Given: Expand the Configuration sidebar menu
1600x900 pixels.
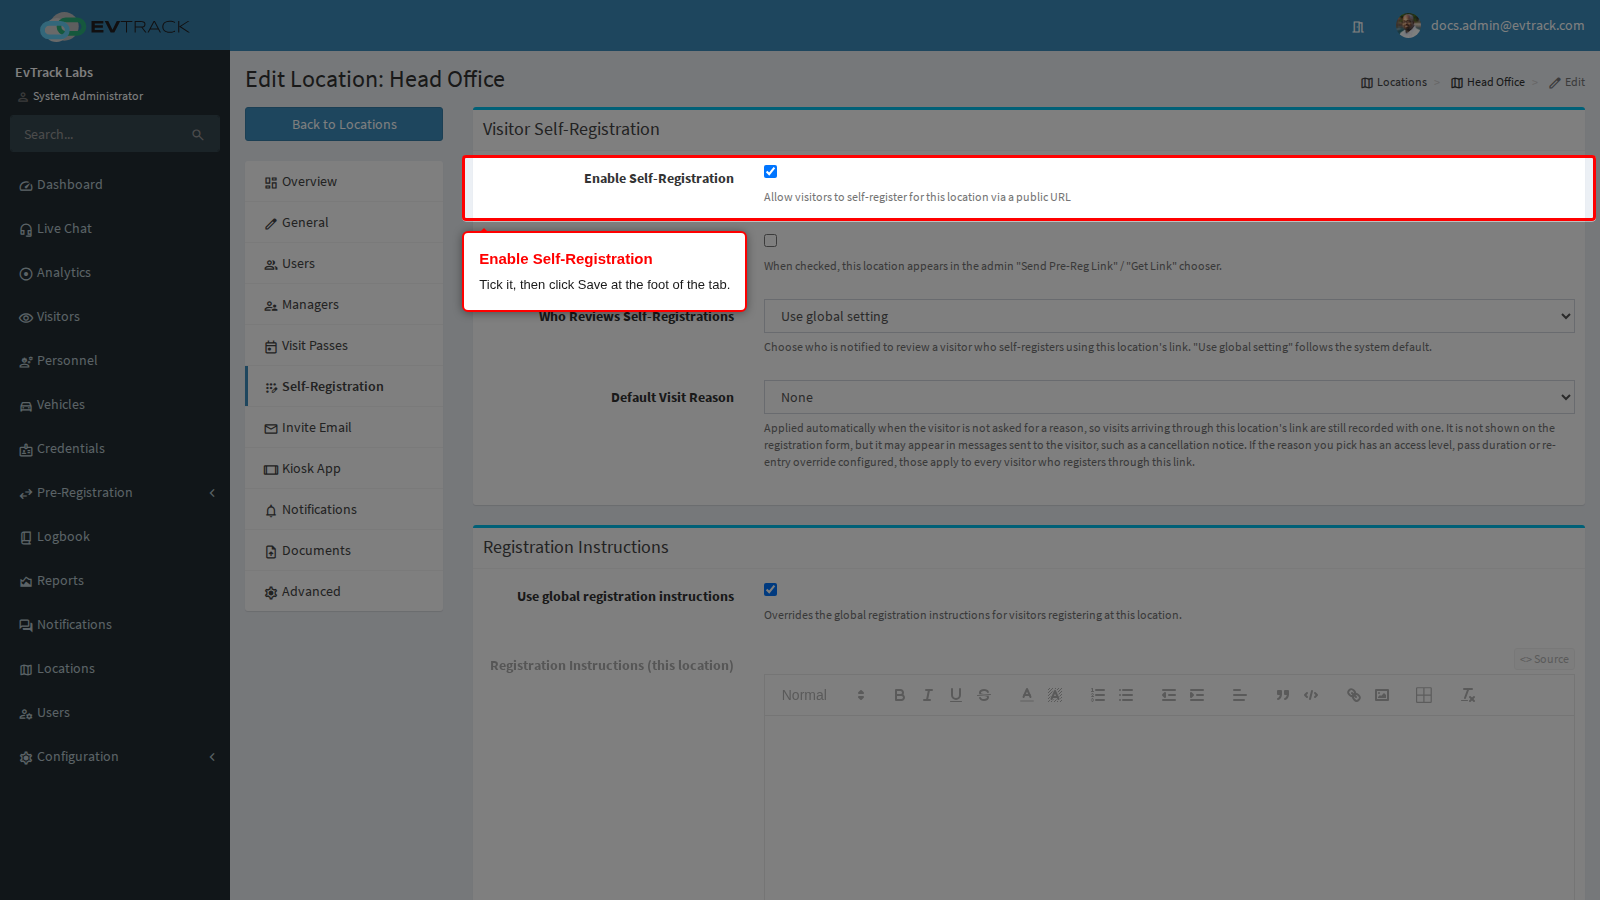Looking at the screenshot, I should pos(115,757).
